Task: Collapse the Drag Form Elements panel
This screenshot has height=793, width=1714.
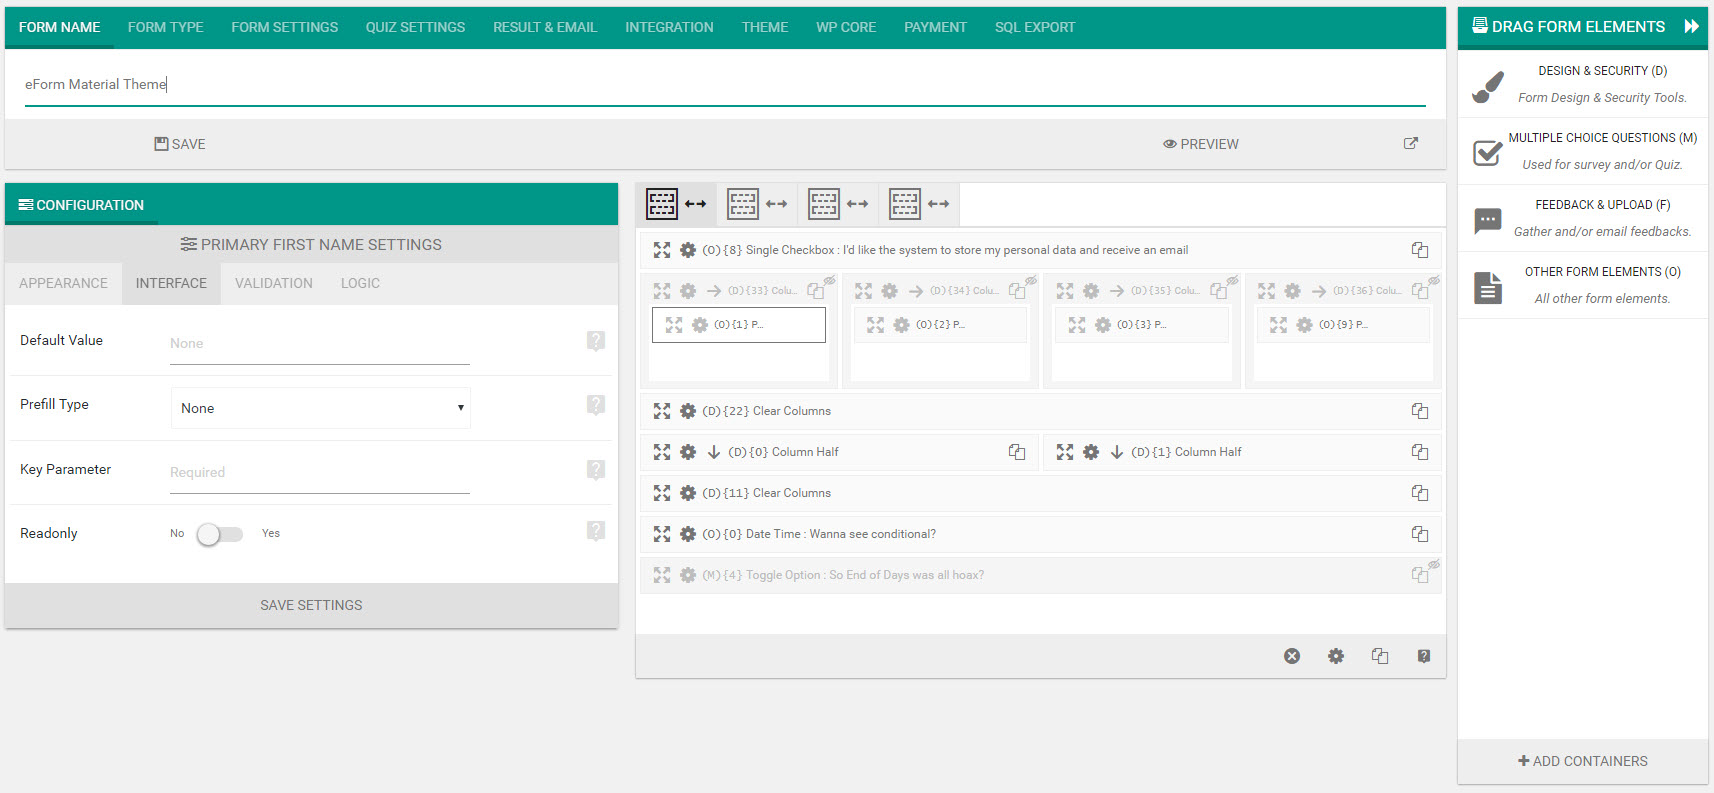Action: click(1691, 27)
